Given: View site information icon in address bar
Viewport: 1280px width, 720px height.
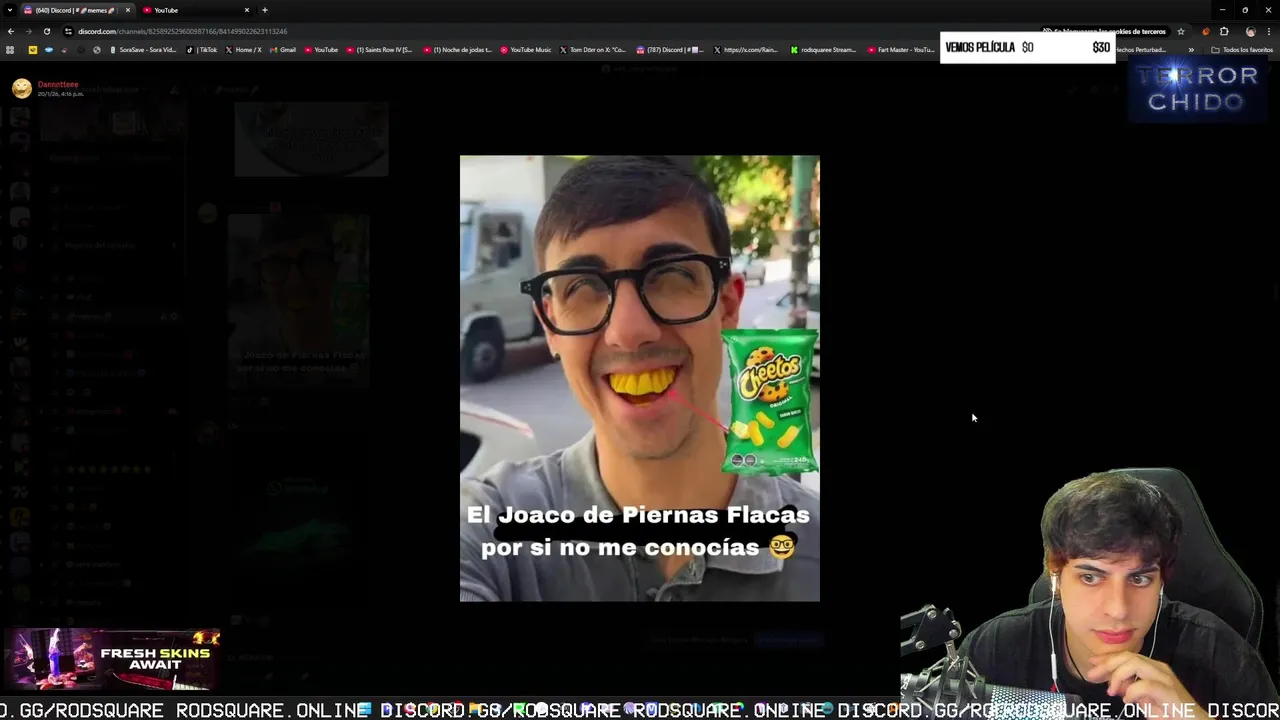Looking at the screenshot, I should click(x=68, y=31).
